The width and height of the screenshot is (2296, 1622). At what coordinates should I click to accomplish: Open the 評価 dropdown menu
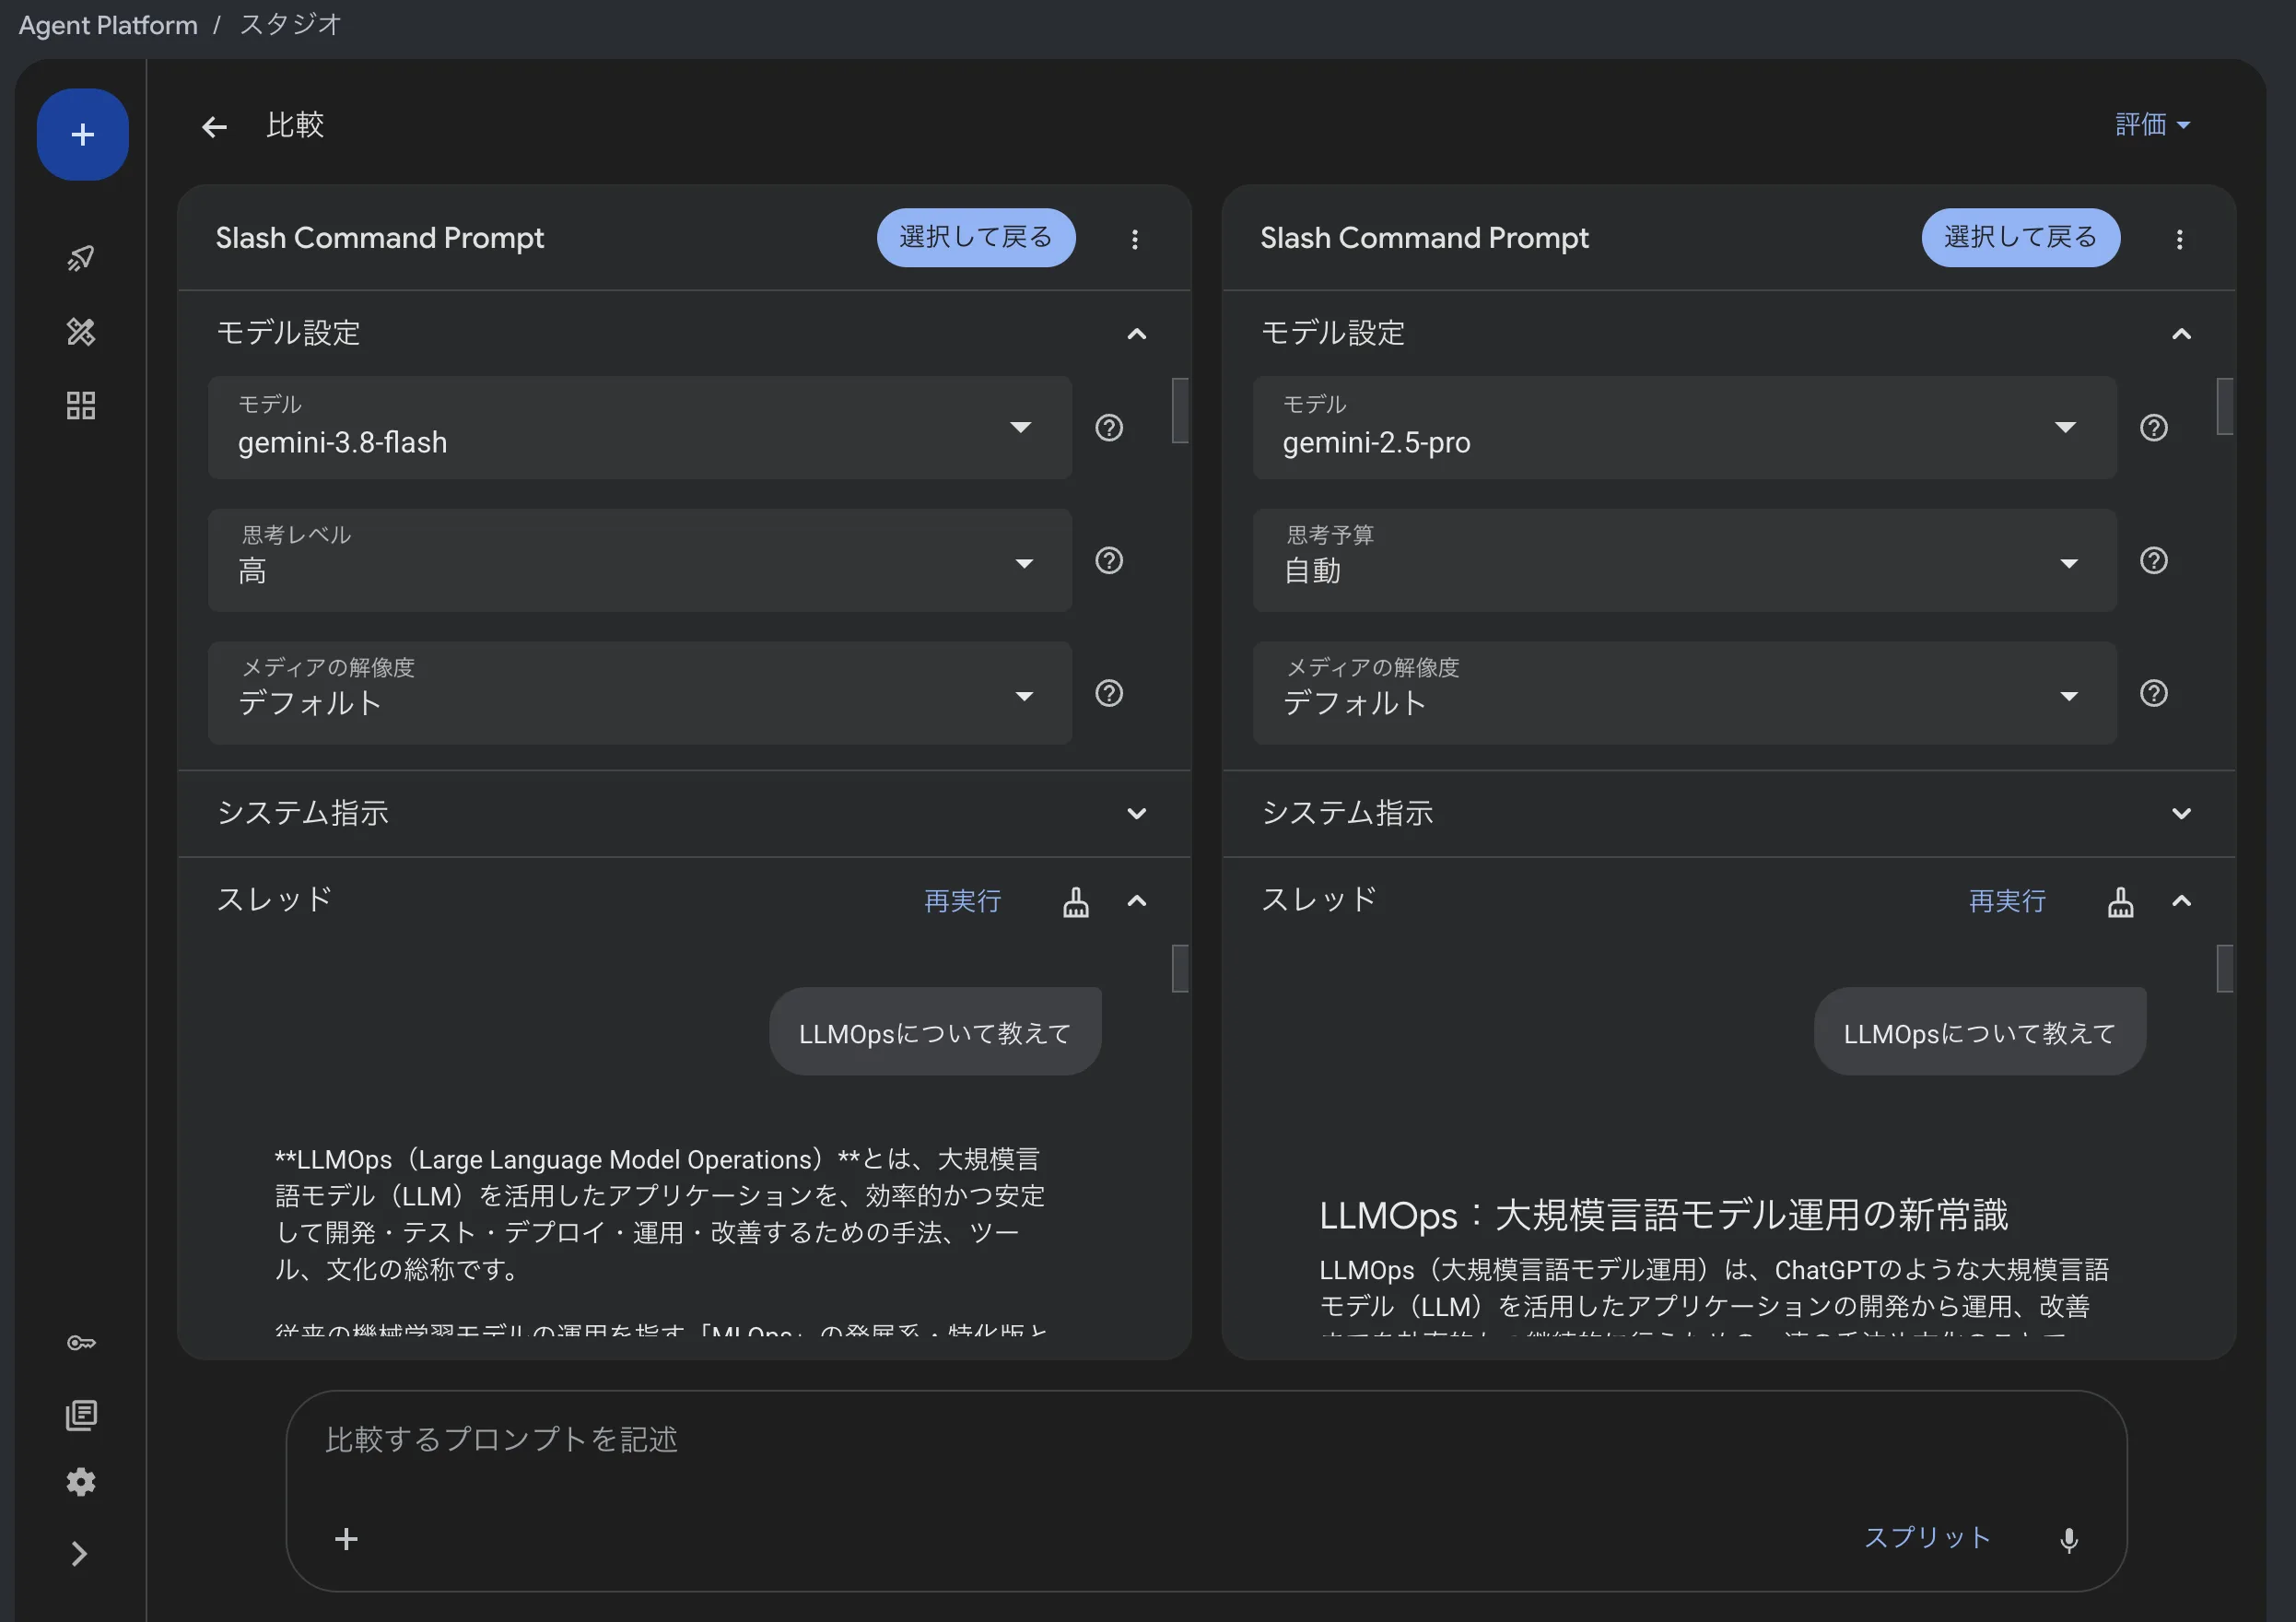[2153, 125]
